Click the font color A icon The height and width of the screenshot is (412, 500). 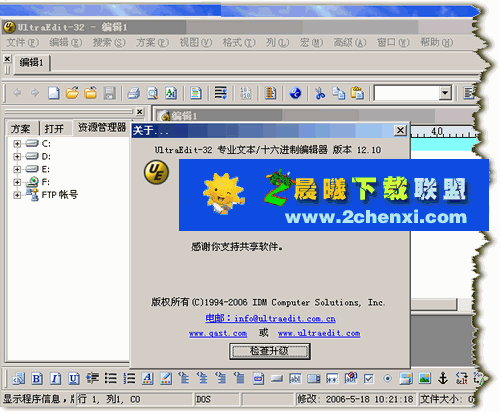click(148, 378)
